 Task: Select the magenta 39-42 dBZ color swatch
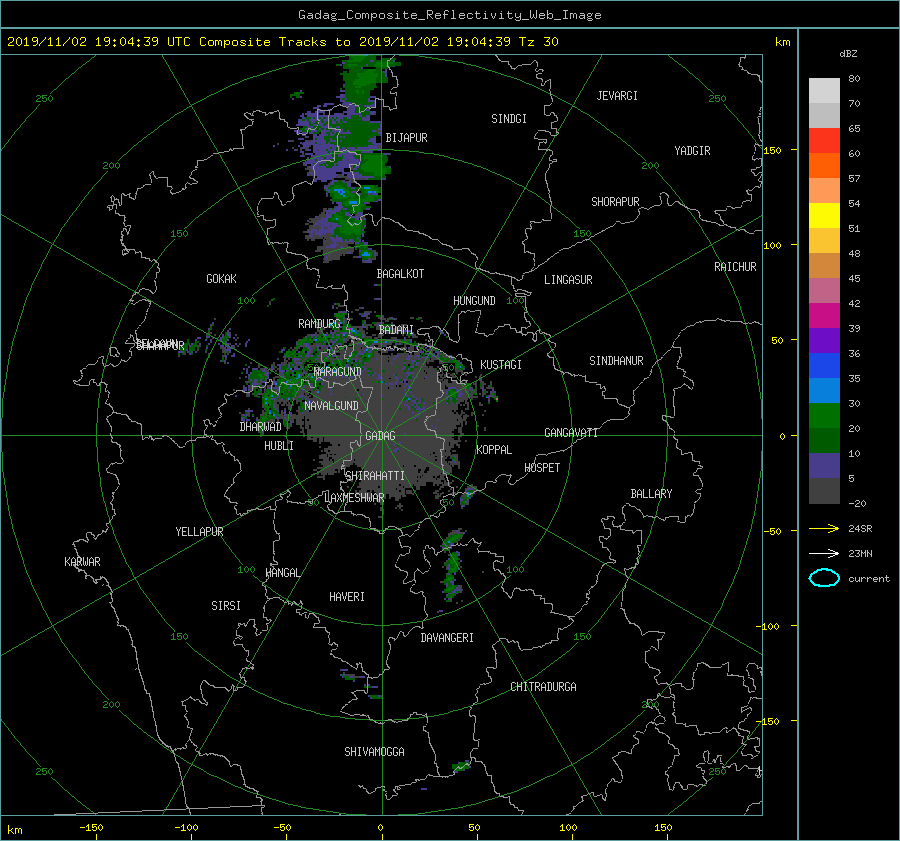pos(824,316)
